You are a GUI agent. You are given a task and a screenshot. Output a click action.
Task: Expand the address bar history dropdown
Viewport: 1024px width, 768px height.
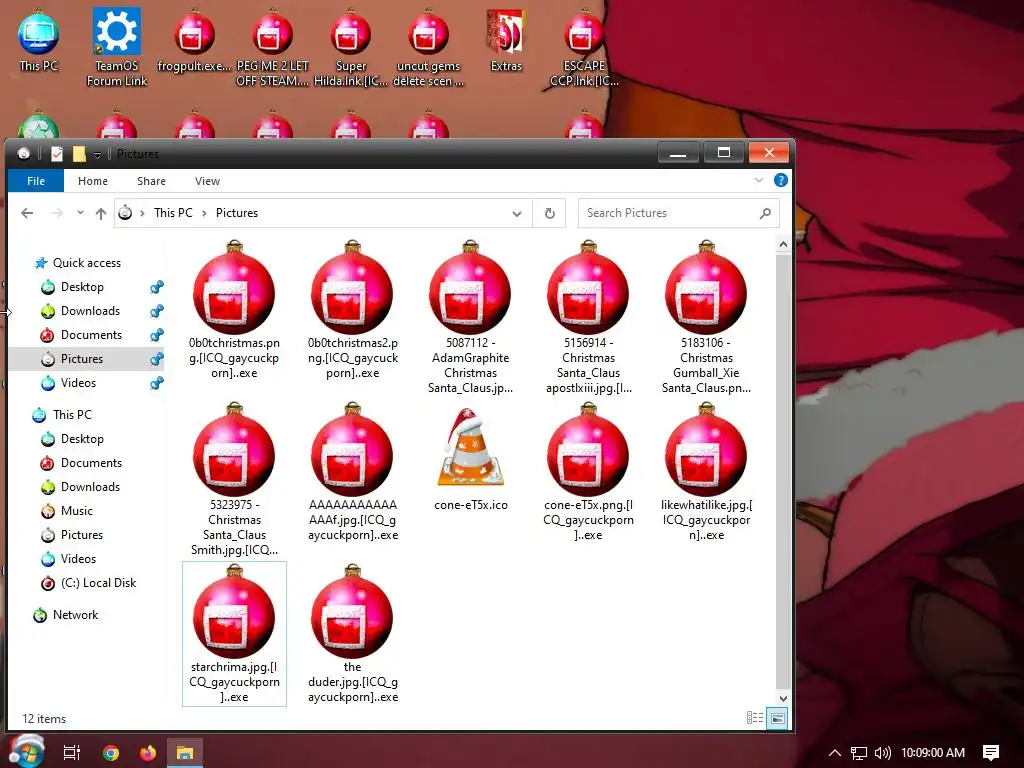(x=517, y=214)
